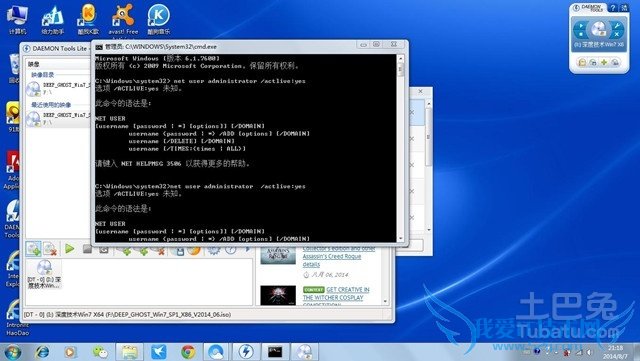Click the X unmount button on DAEMON Tools gadget
Screen dimensions: 640x361
pyautogui.click(x=617, y=34)
